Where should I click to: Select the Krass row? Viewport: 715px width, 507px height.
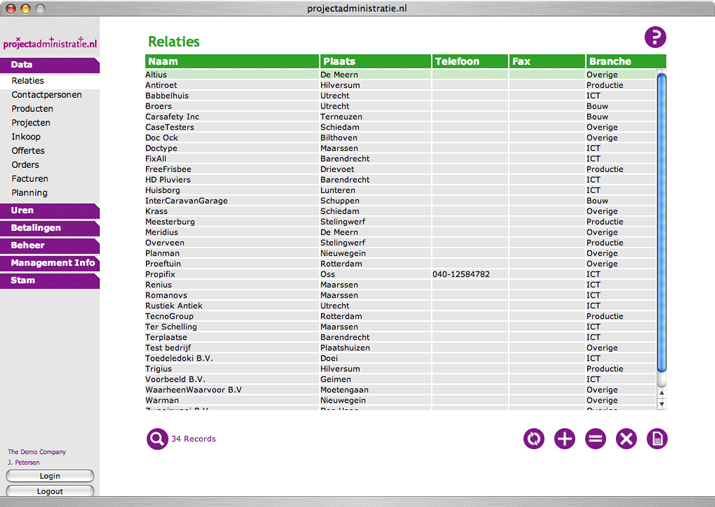point(400,211)
